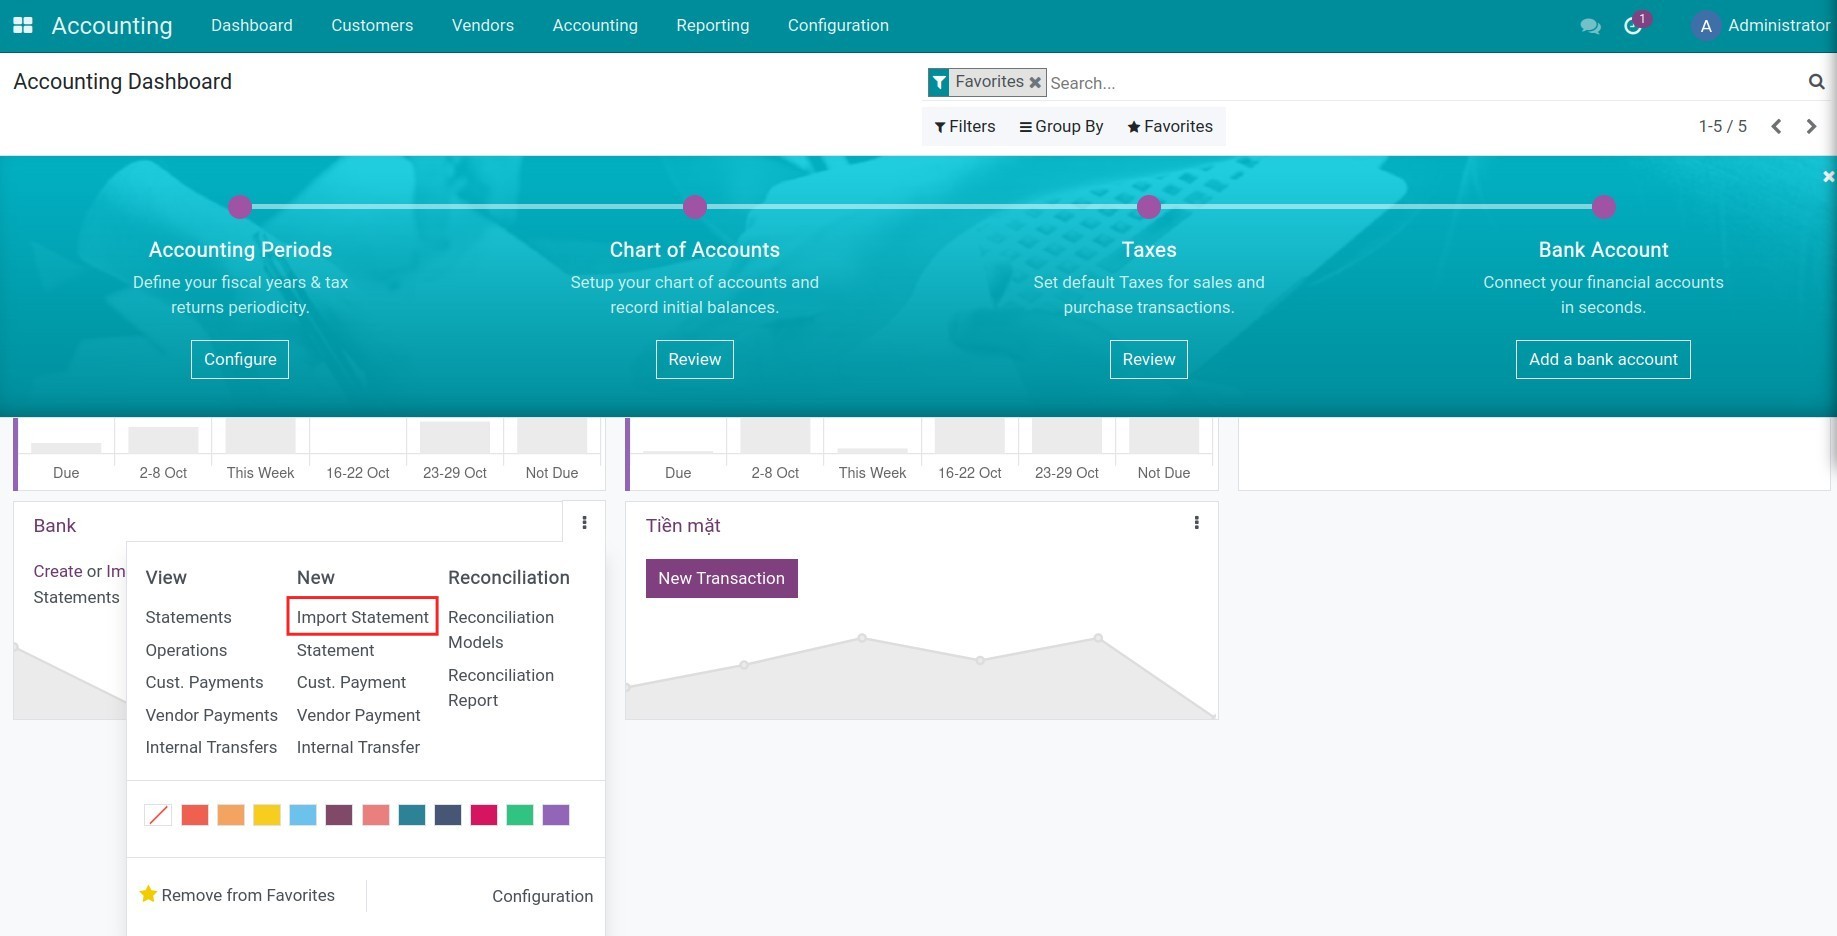Click the next page chevron arrow

[1810, 126]
